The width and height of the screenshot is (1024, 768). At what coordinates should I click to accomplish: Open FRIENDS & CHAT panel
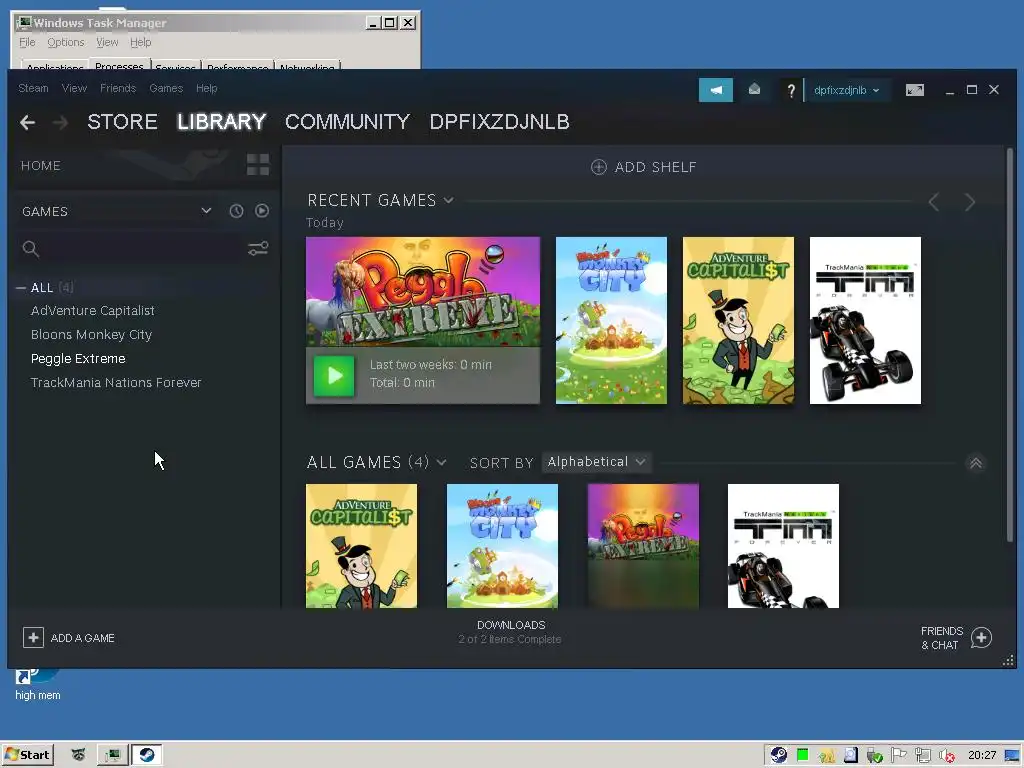pos(956,638)
